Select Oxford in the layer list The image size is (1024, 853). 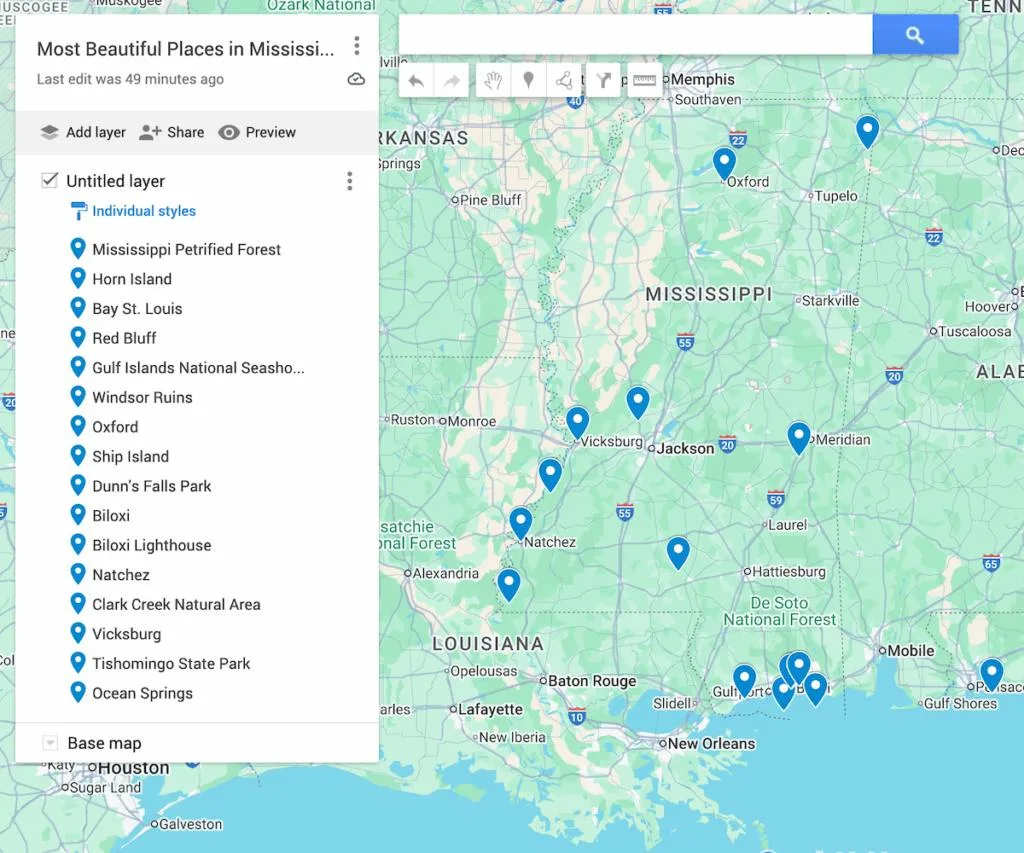[x=115, y=427]
